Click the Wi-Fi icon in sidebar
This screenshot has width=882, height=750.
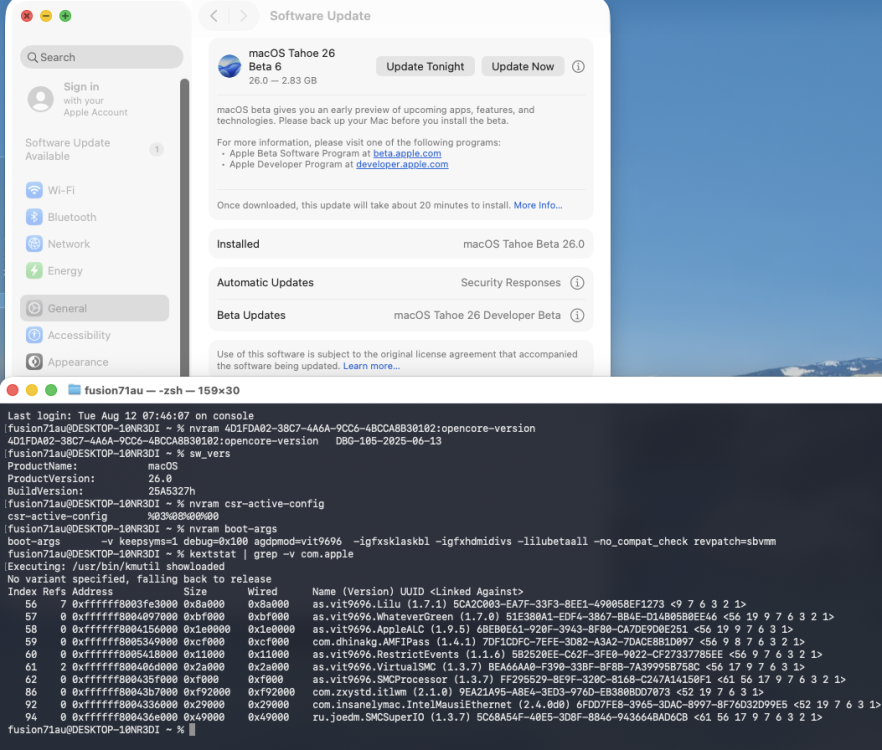pyautogui.click(x=34, y=190)
